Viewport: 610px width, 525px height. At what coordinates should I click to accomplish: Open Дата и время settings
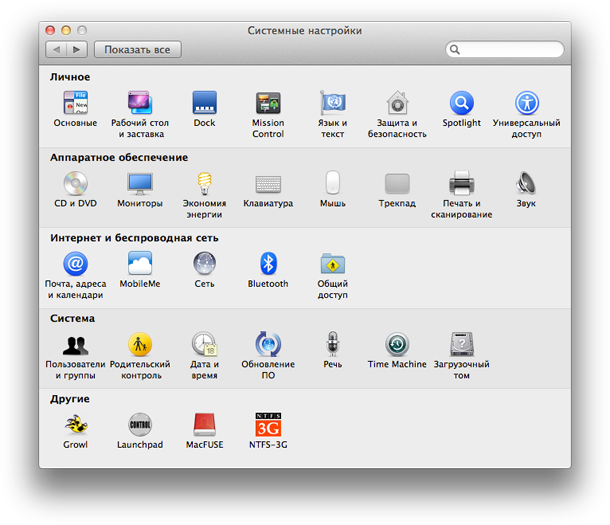coord(204,345)
